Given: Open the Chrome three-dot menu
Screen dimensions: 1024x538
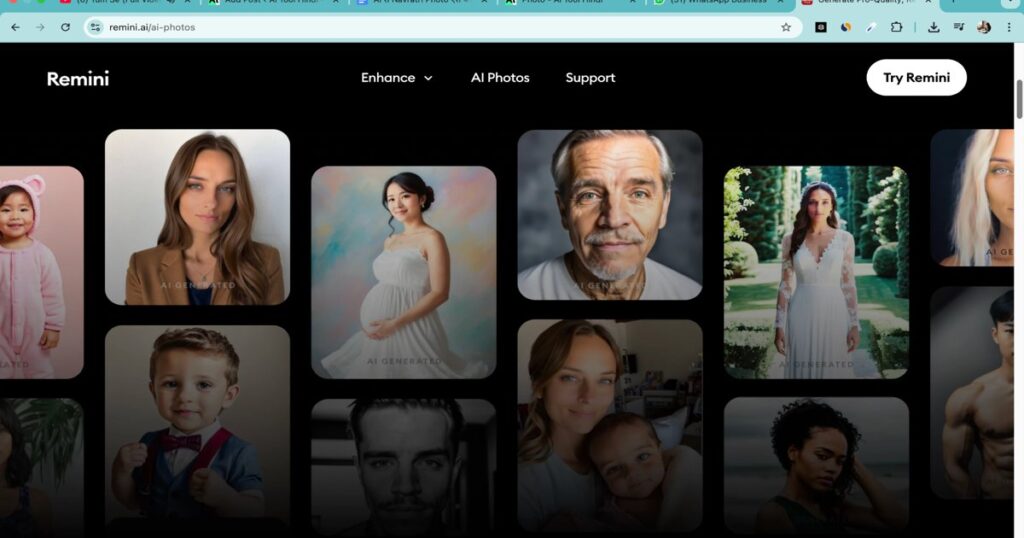Looking at the screenshot, I should [1010, 27].
